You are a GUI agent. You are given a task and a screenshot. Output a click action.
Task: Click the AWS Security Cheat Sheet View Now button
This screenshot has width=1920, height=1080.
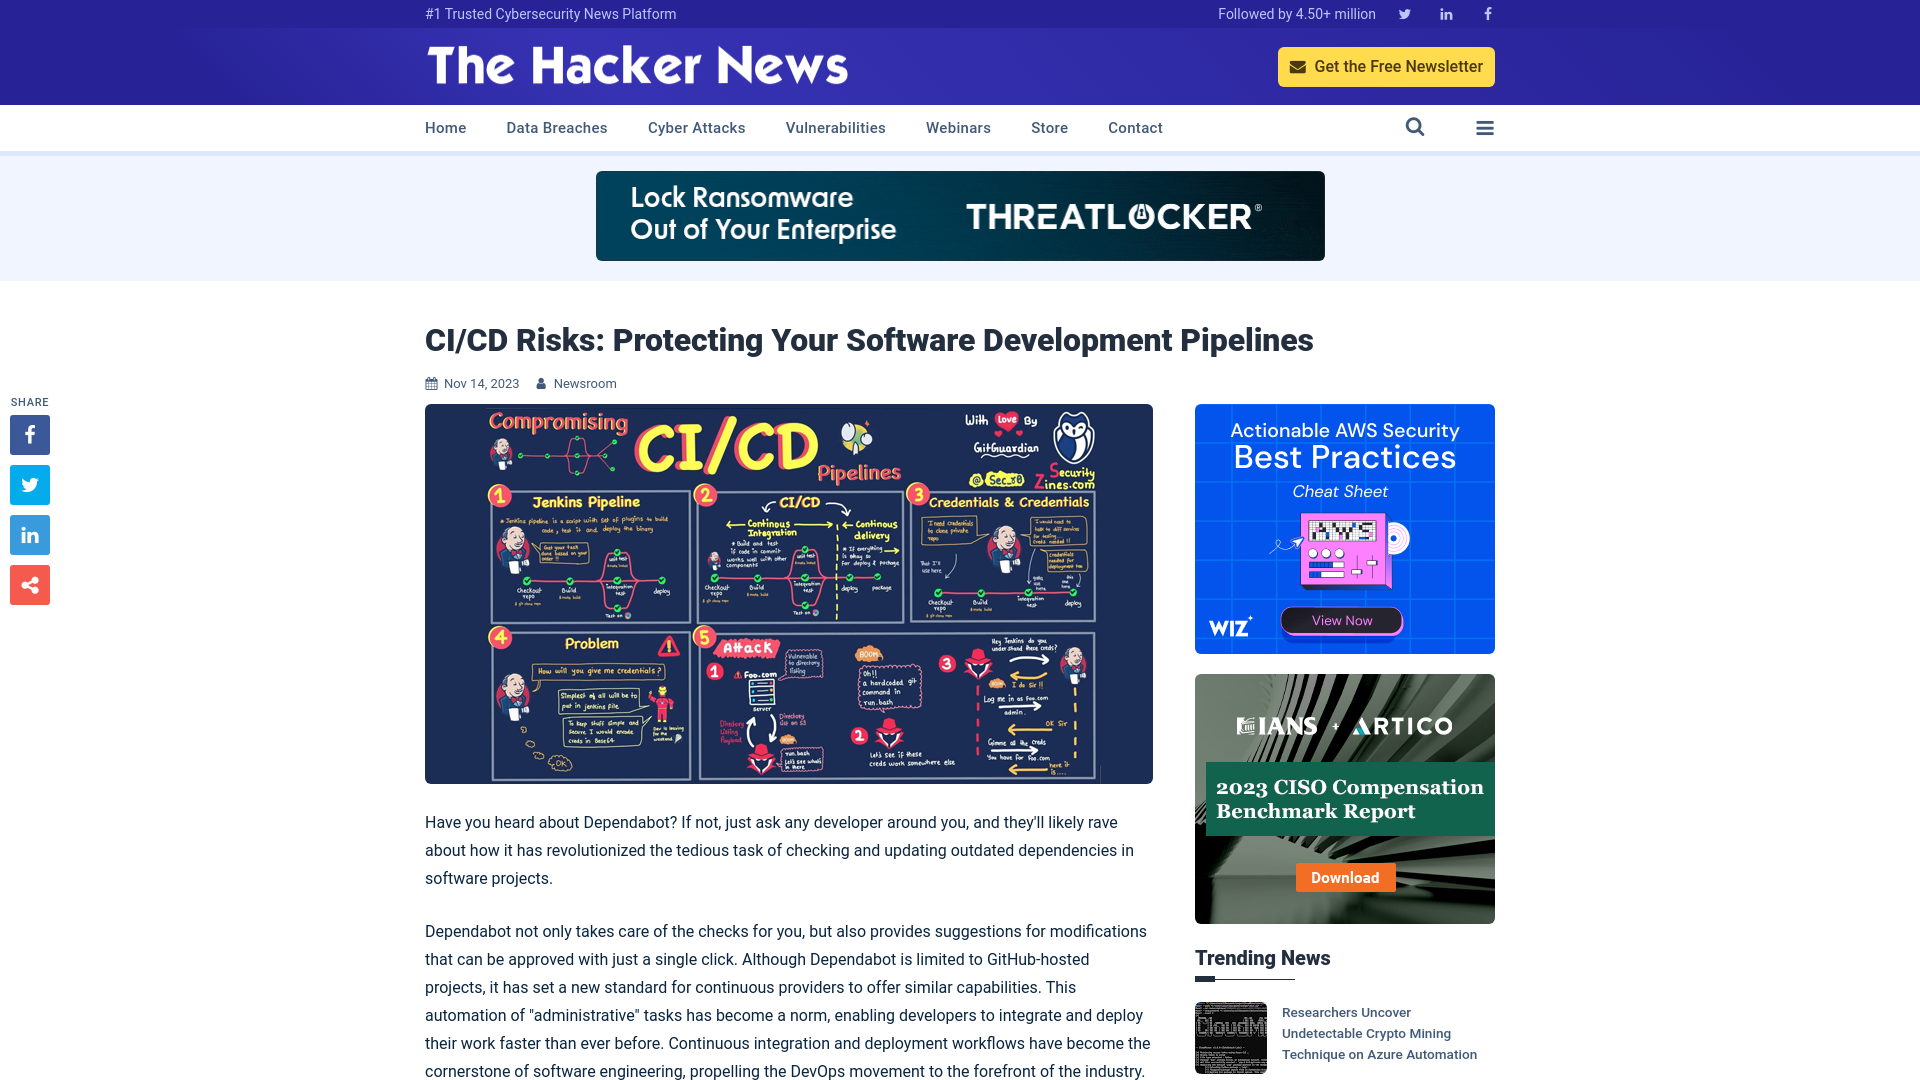click(x=1341, y=620)
